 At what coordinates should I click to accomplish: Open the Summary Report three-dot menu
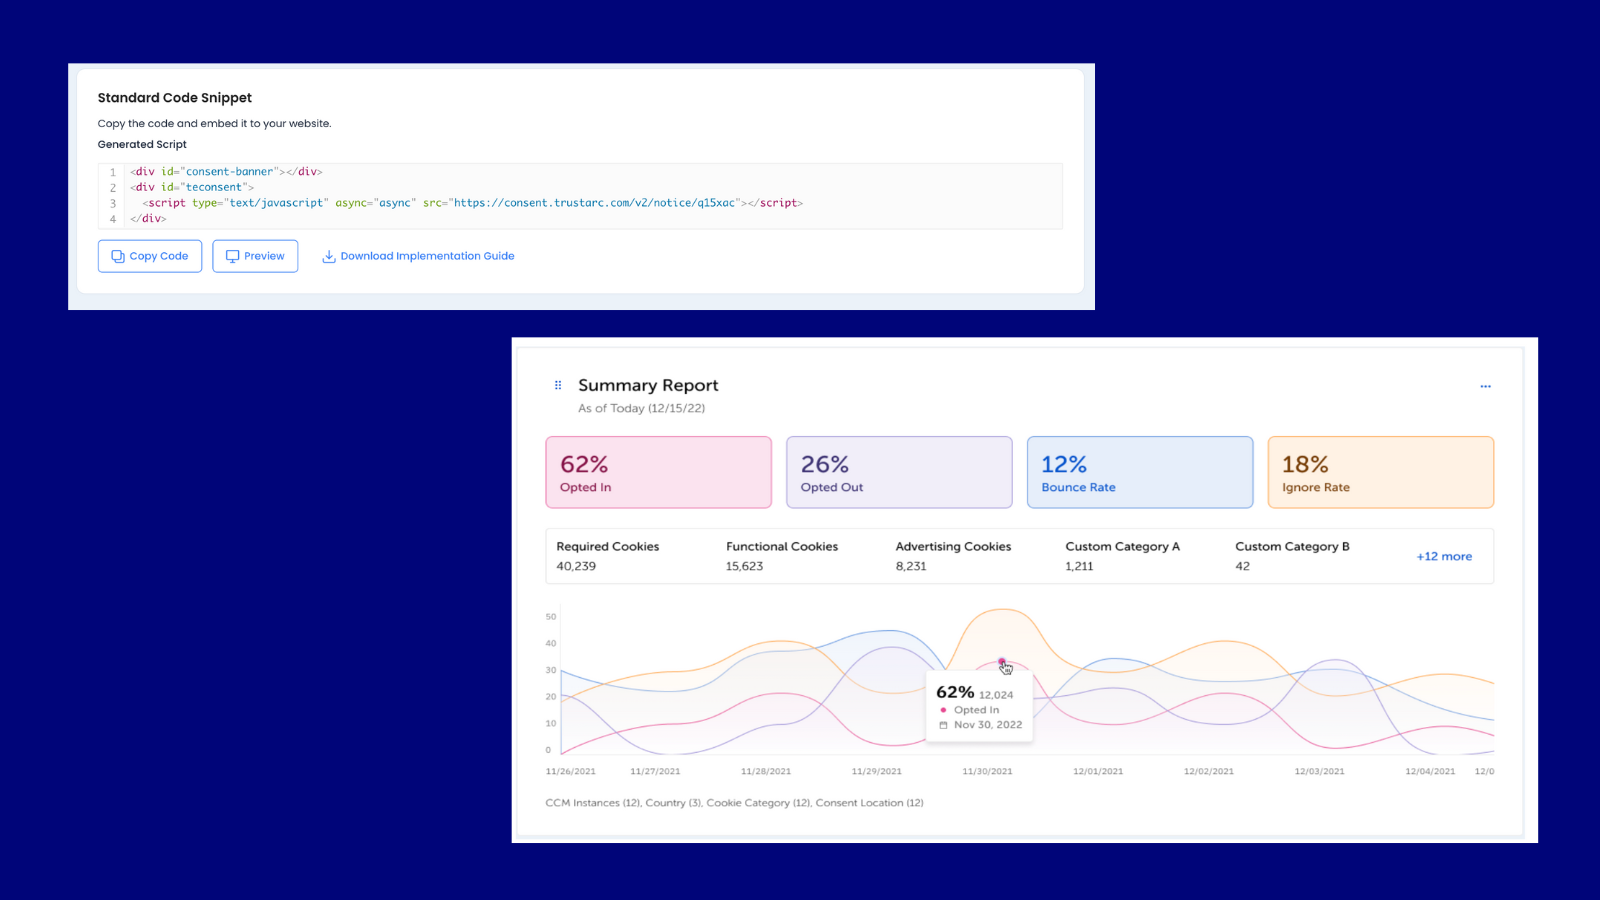1485,386
